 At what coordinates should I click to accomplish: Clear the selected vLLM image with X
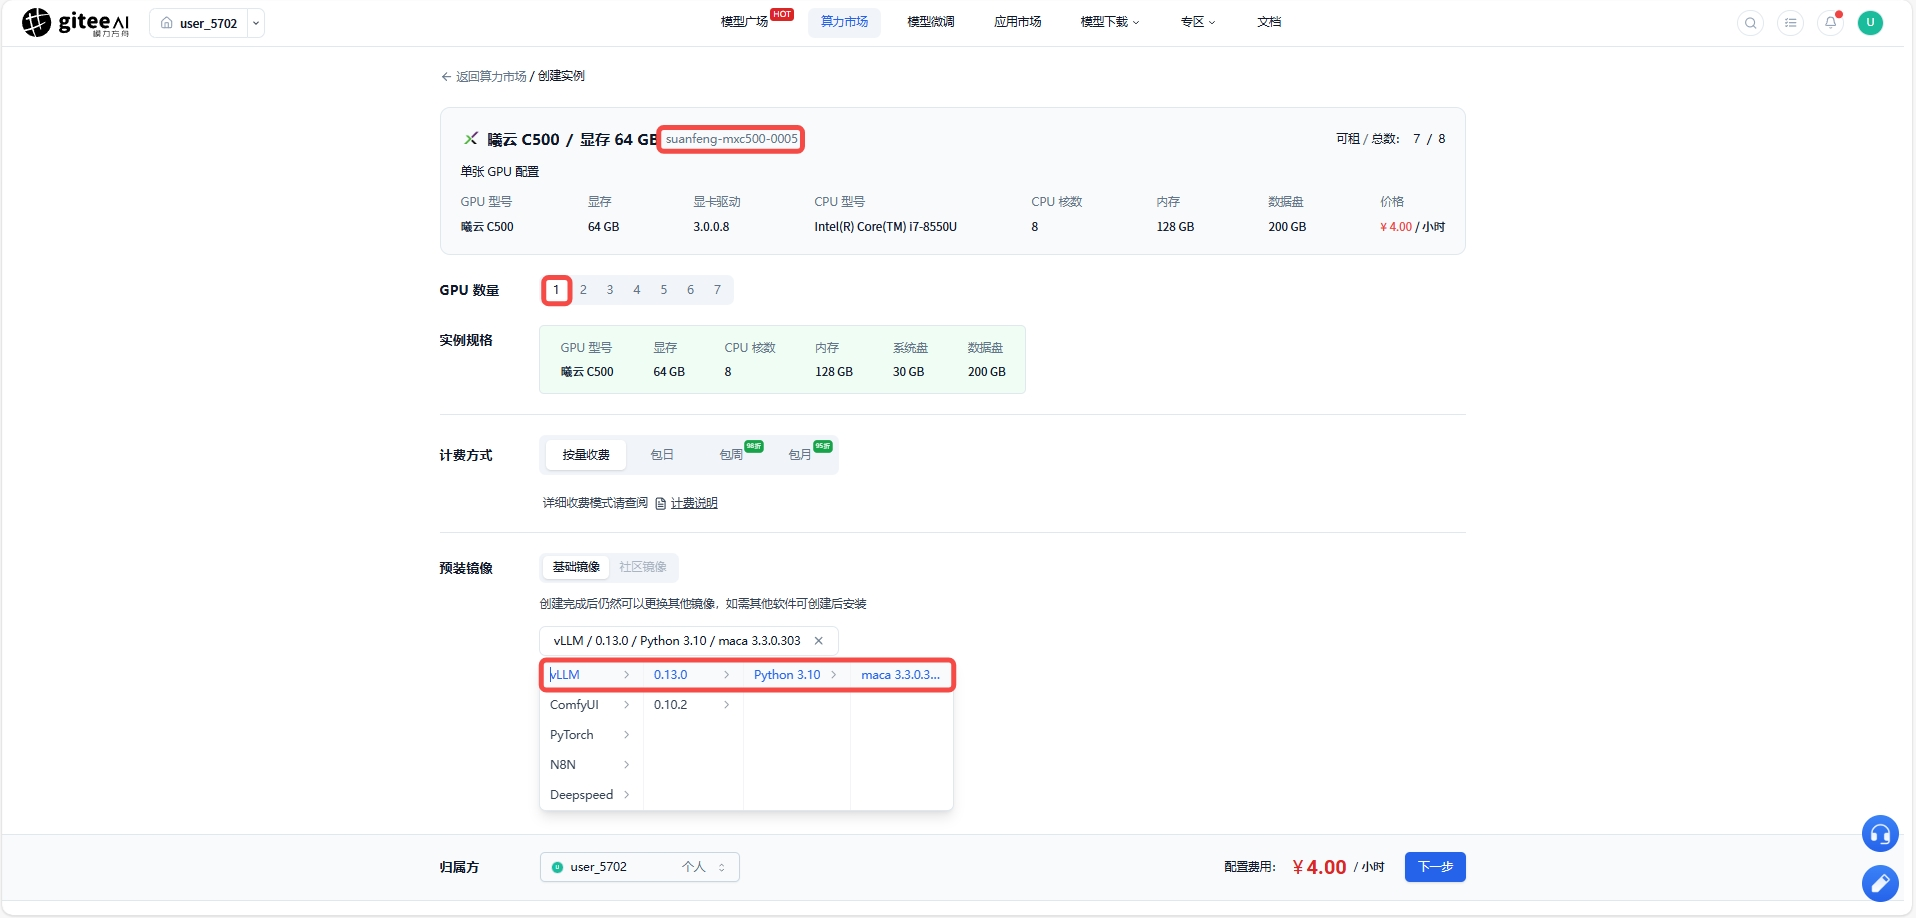818,641
